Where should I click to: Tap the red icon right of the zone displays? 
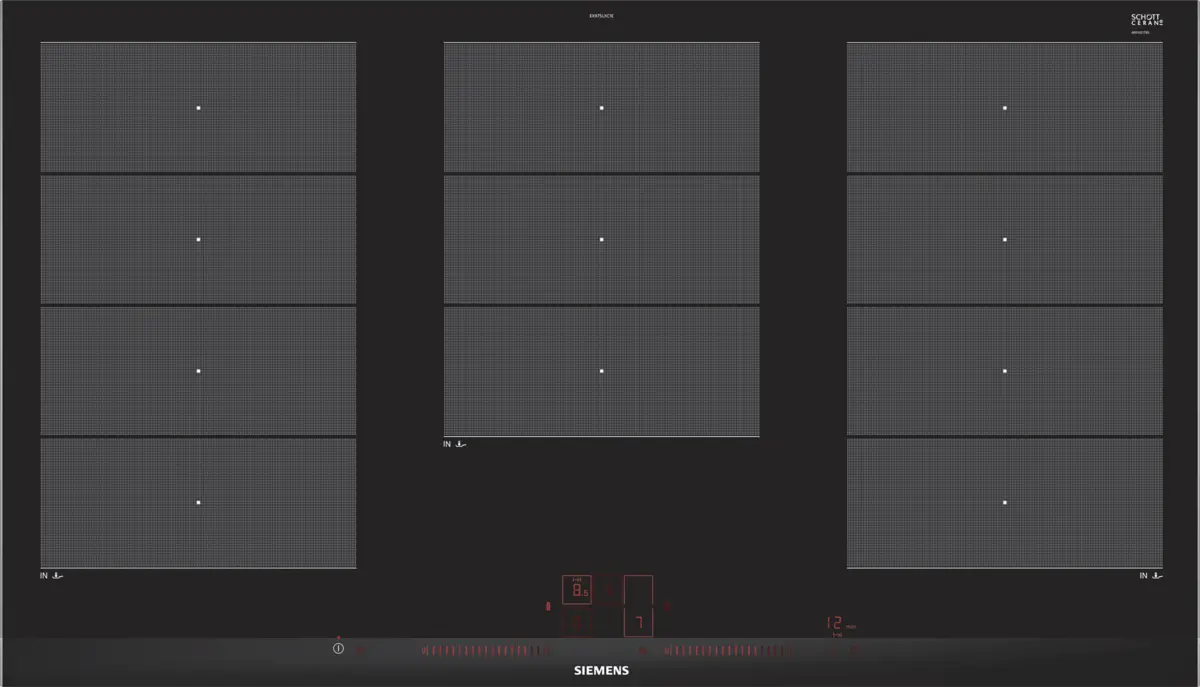(668, 606)
